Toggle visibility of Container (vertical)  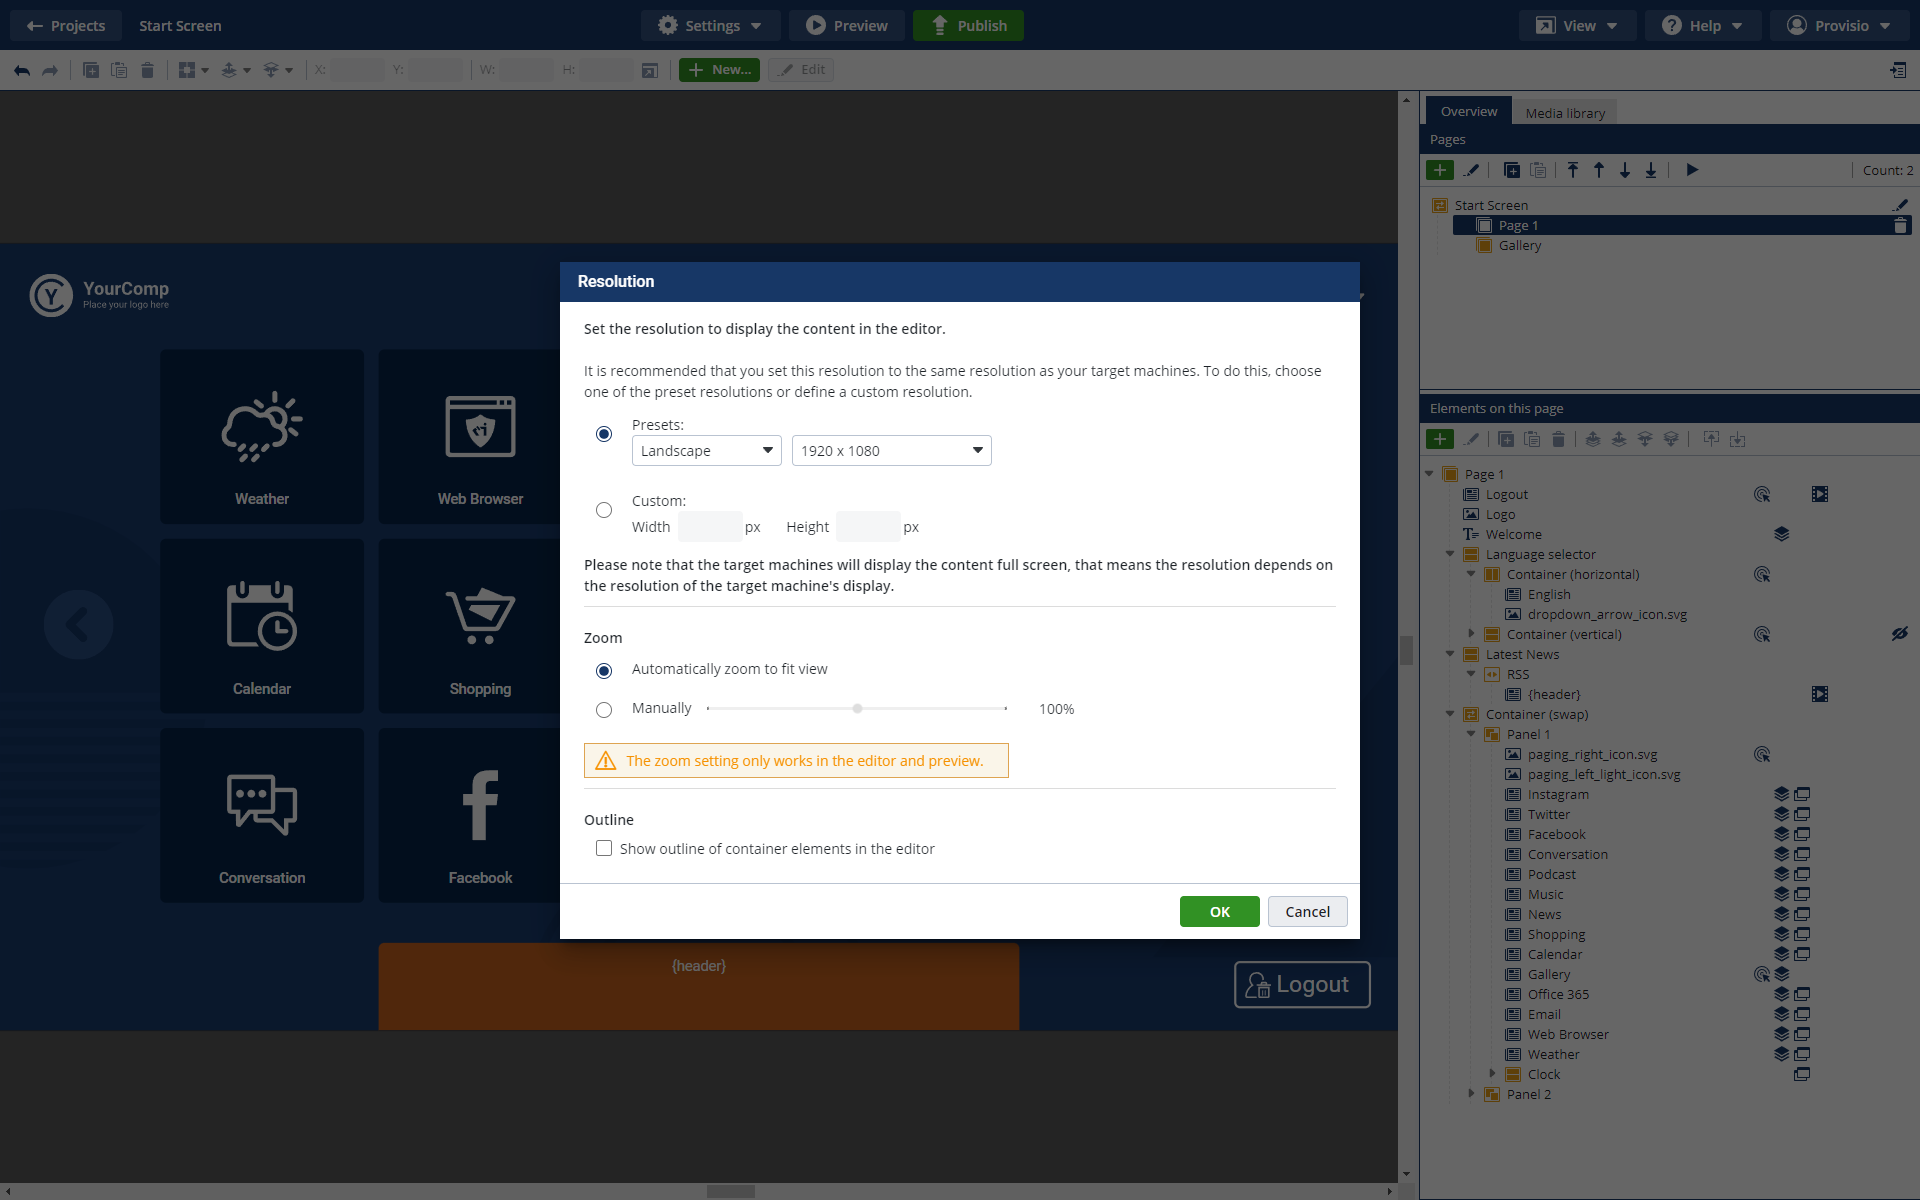[x=1900, y=634]
